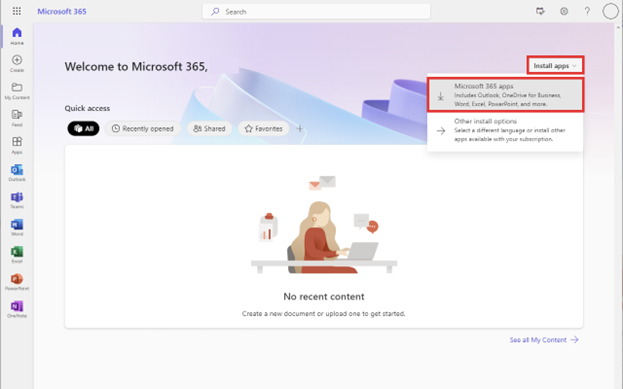The height and width of the screenshot is (389, 623).
Task: Open Feed in the sidebar
Action: [17, 118]
